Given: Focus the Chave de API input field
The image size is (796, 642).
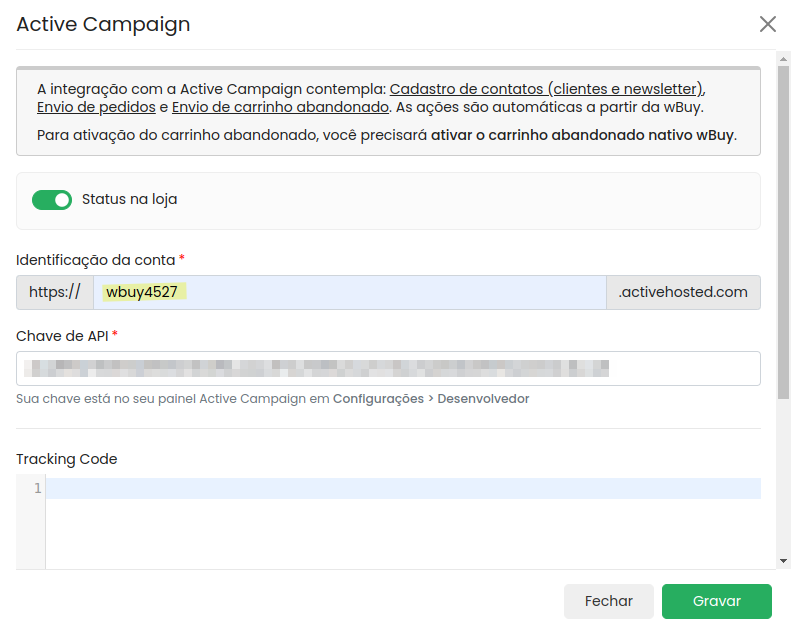Looking at the screenshot, I should (388, 369).
